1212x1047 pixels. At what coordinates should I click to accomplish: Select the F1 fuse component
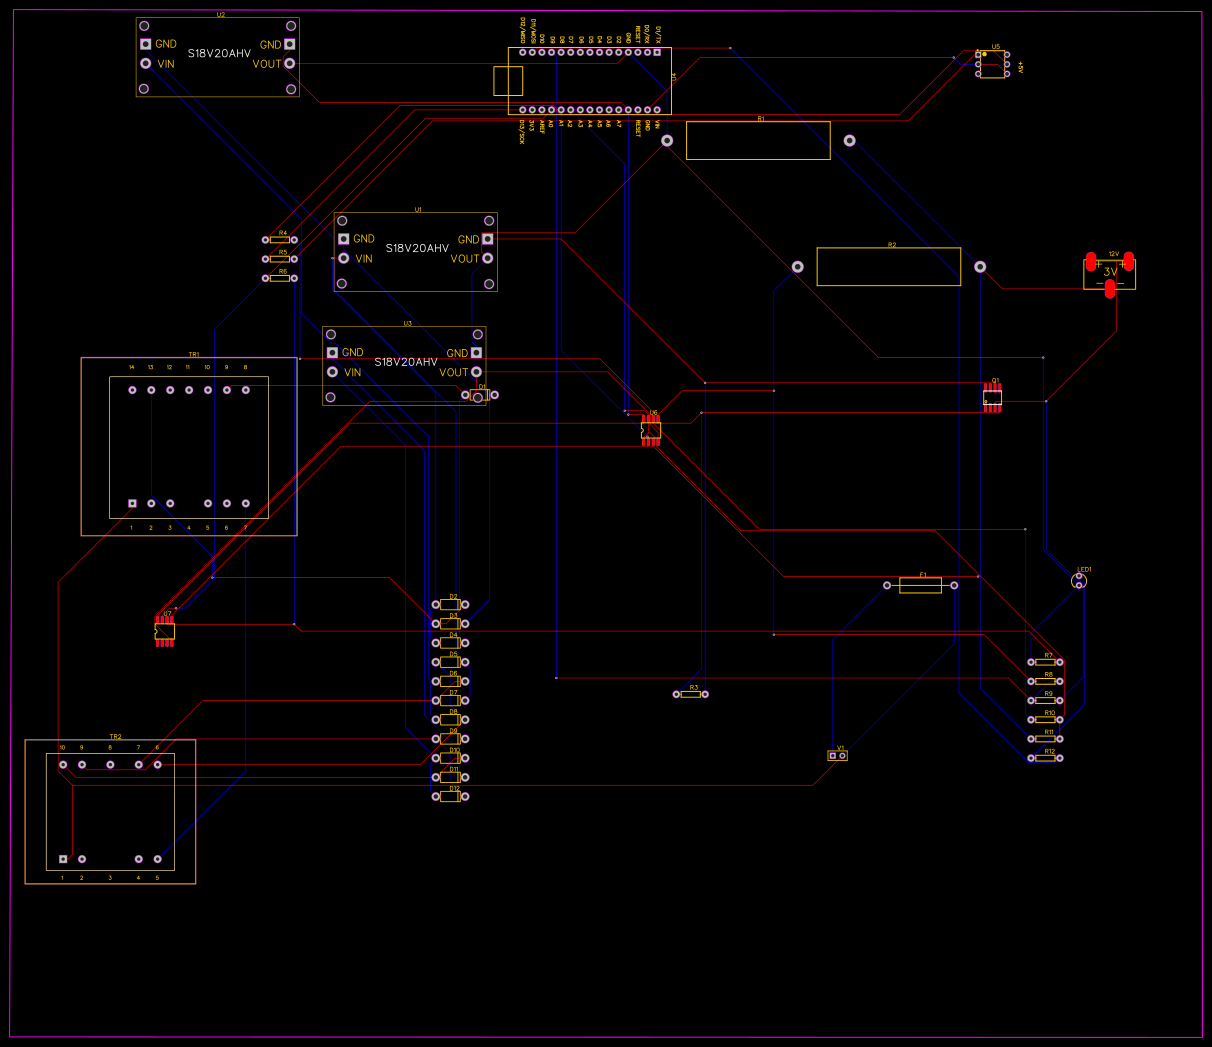921,585
